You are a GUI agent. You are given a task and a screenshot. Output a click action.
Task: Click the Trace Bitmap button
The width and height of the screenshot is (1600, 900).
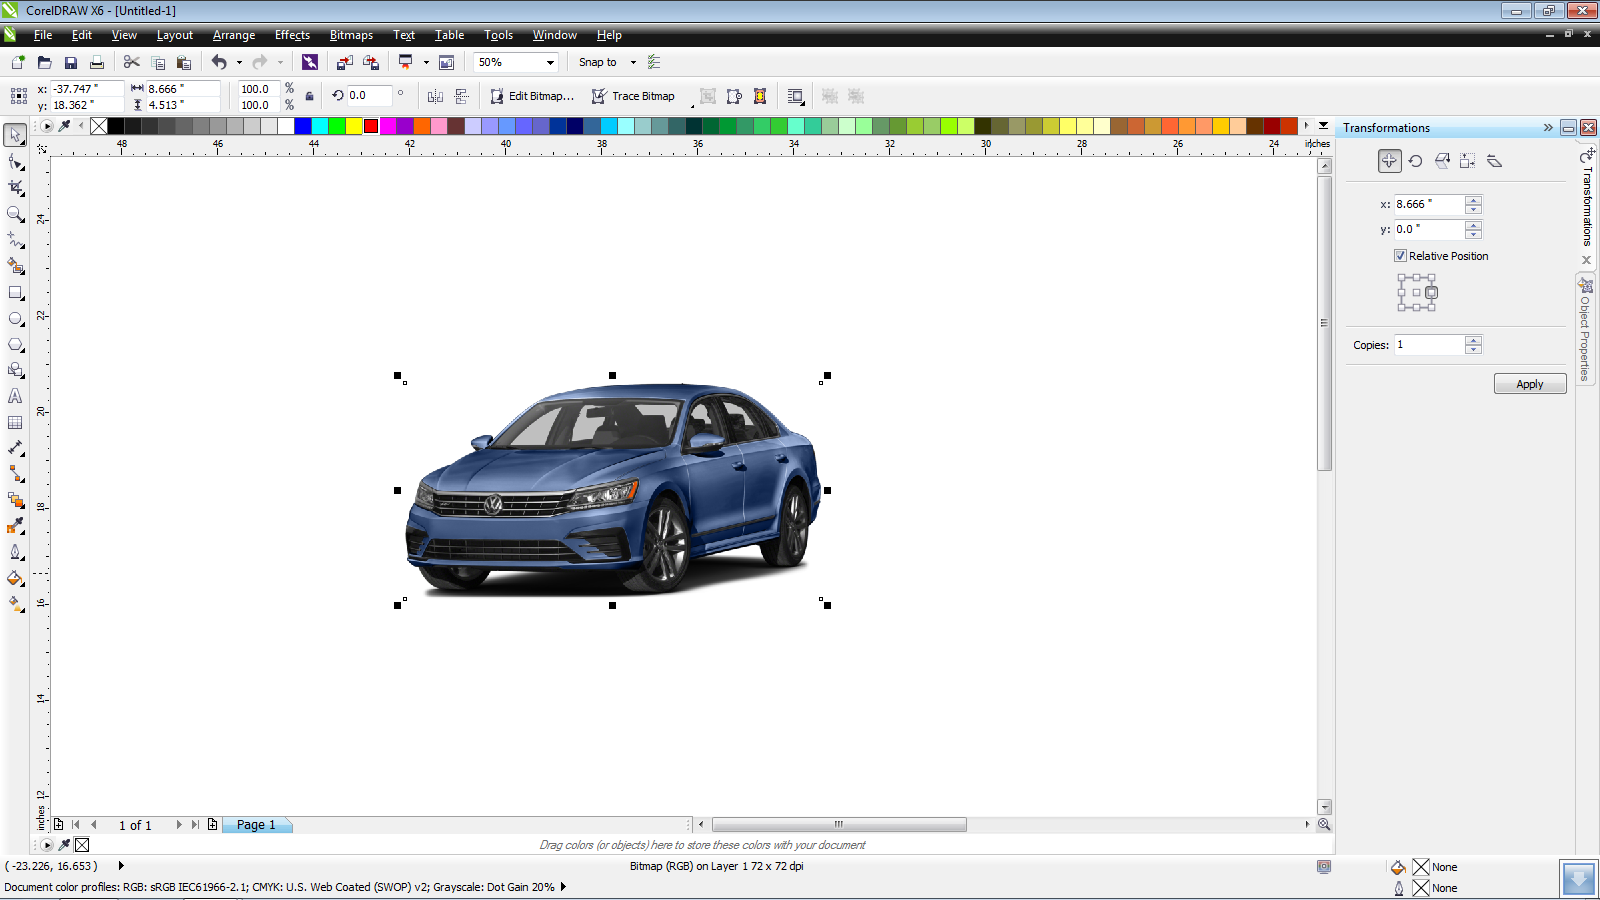pyautogui.click(x=633, y=96)
